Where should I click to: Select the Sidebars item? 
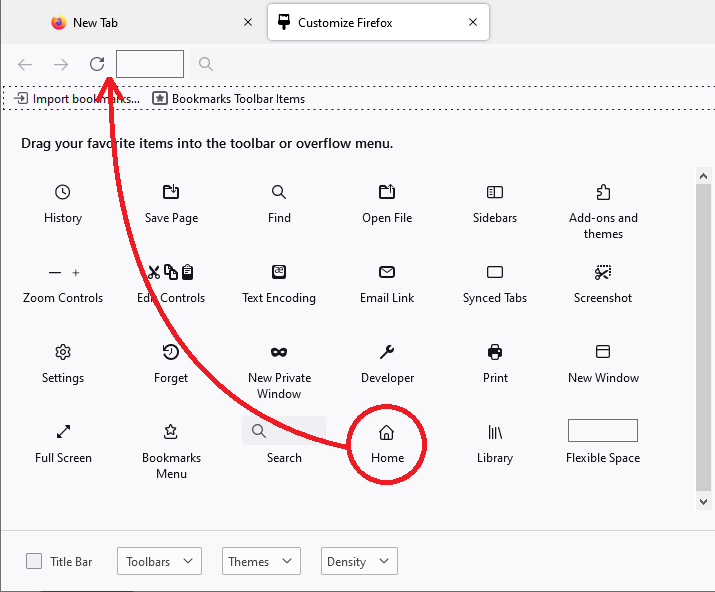click(495, 204)
